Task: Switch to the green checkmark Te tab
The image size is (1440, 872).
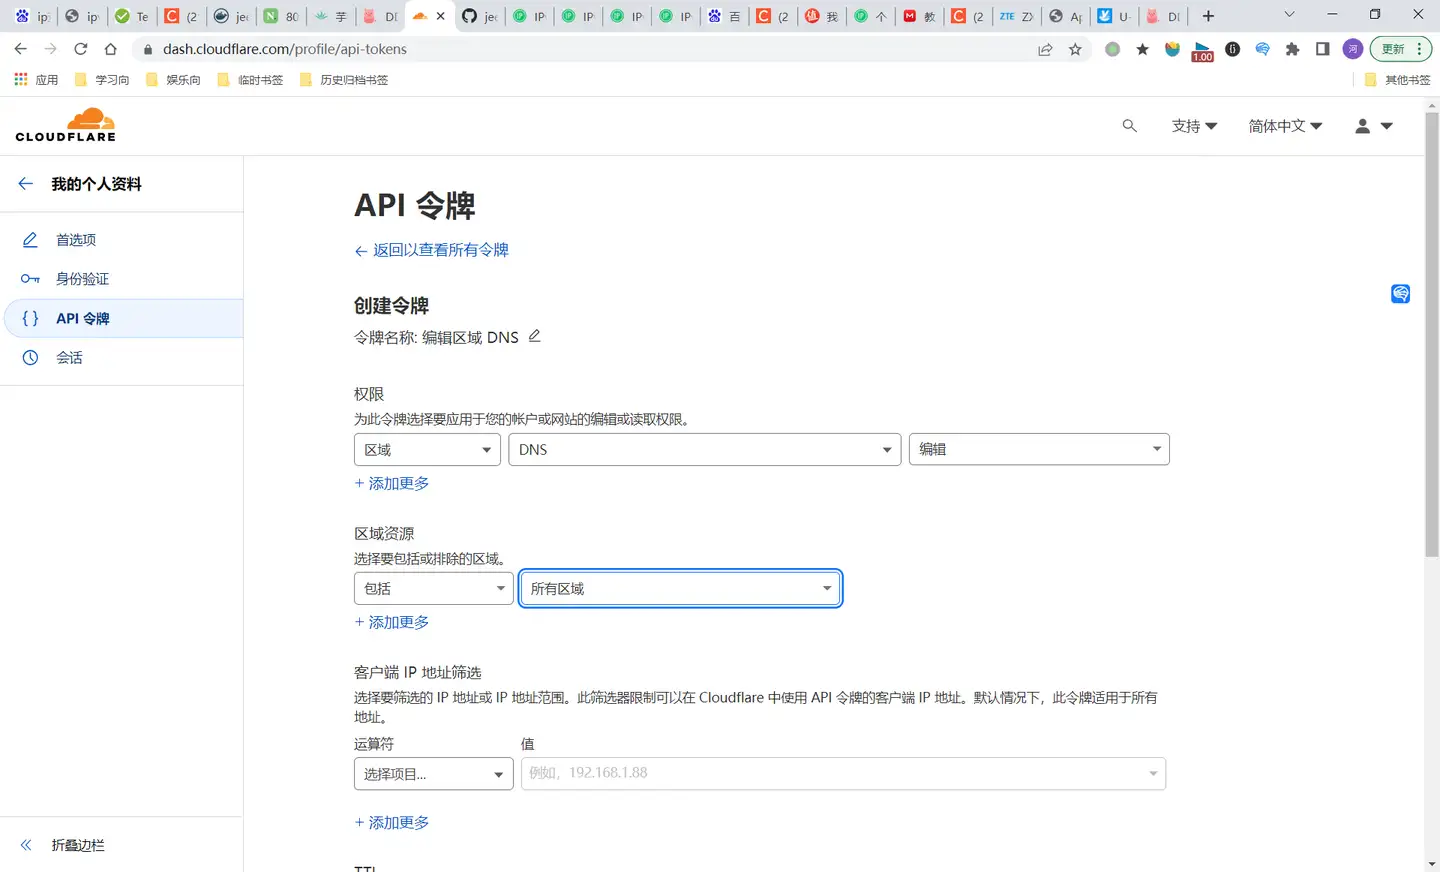Action: pyautogui.click(x=133, y=16)
